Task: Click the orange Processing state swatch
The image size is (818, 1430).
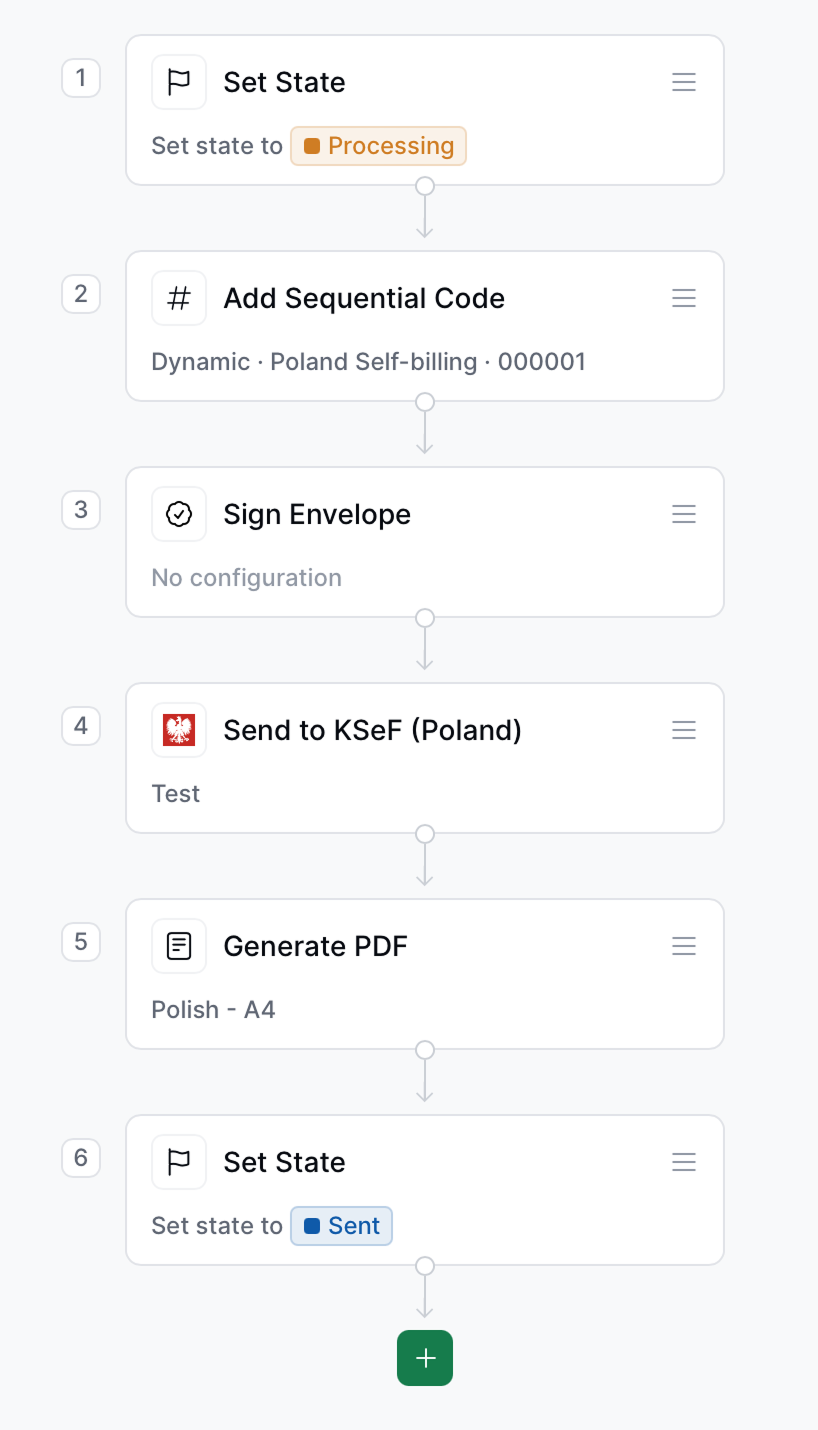Action: [312, 145]
